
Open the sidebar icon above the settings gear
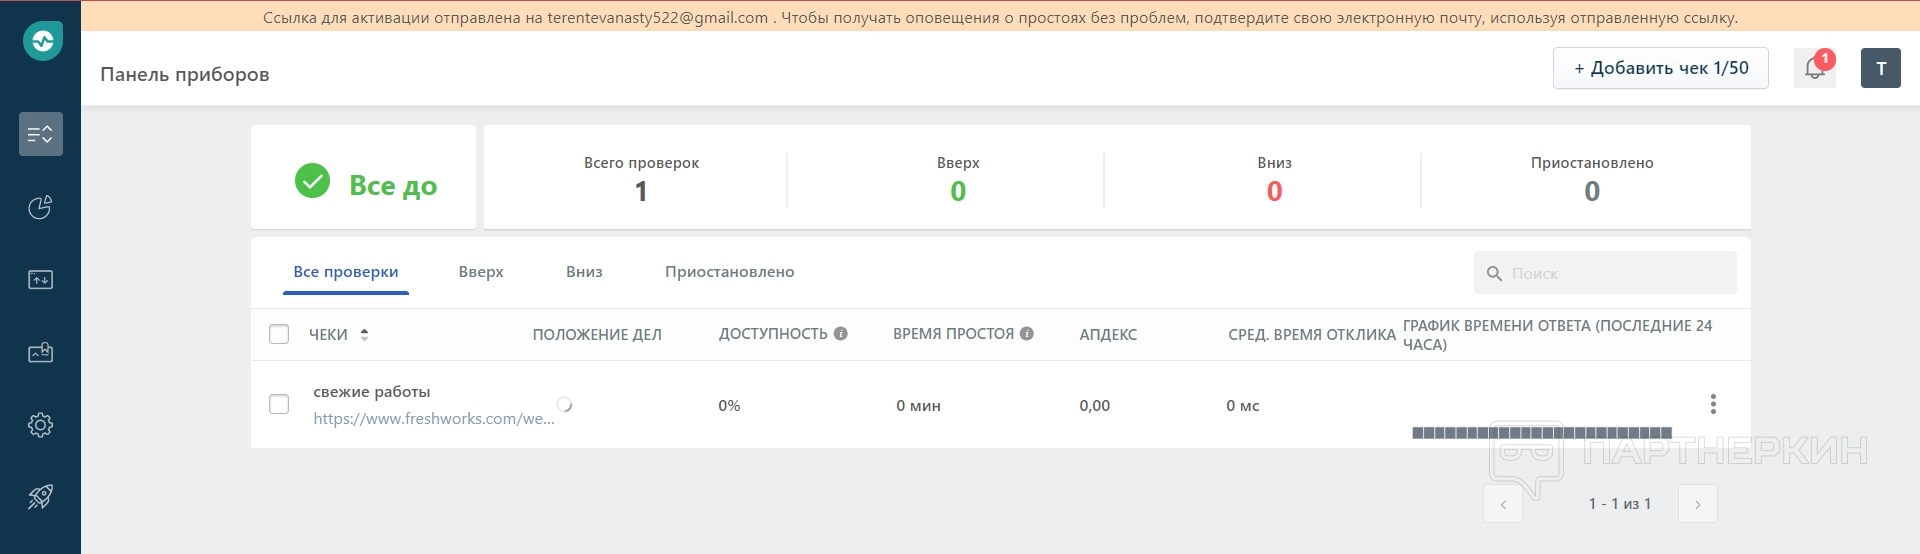click(x=41, y=352)
